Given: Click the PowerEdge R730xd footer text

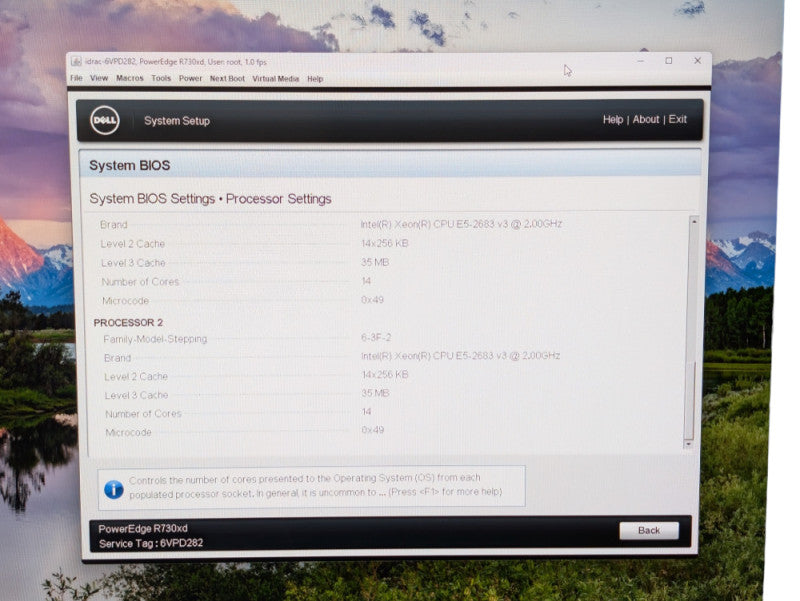Looking at the screenshot, I should 143,529.
